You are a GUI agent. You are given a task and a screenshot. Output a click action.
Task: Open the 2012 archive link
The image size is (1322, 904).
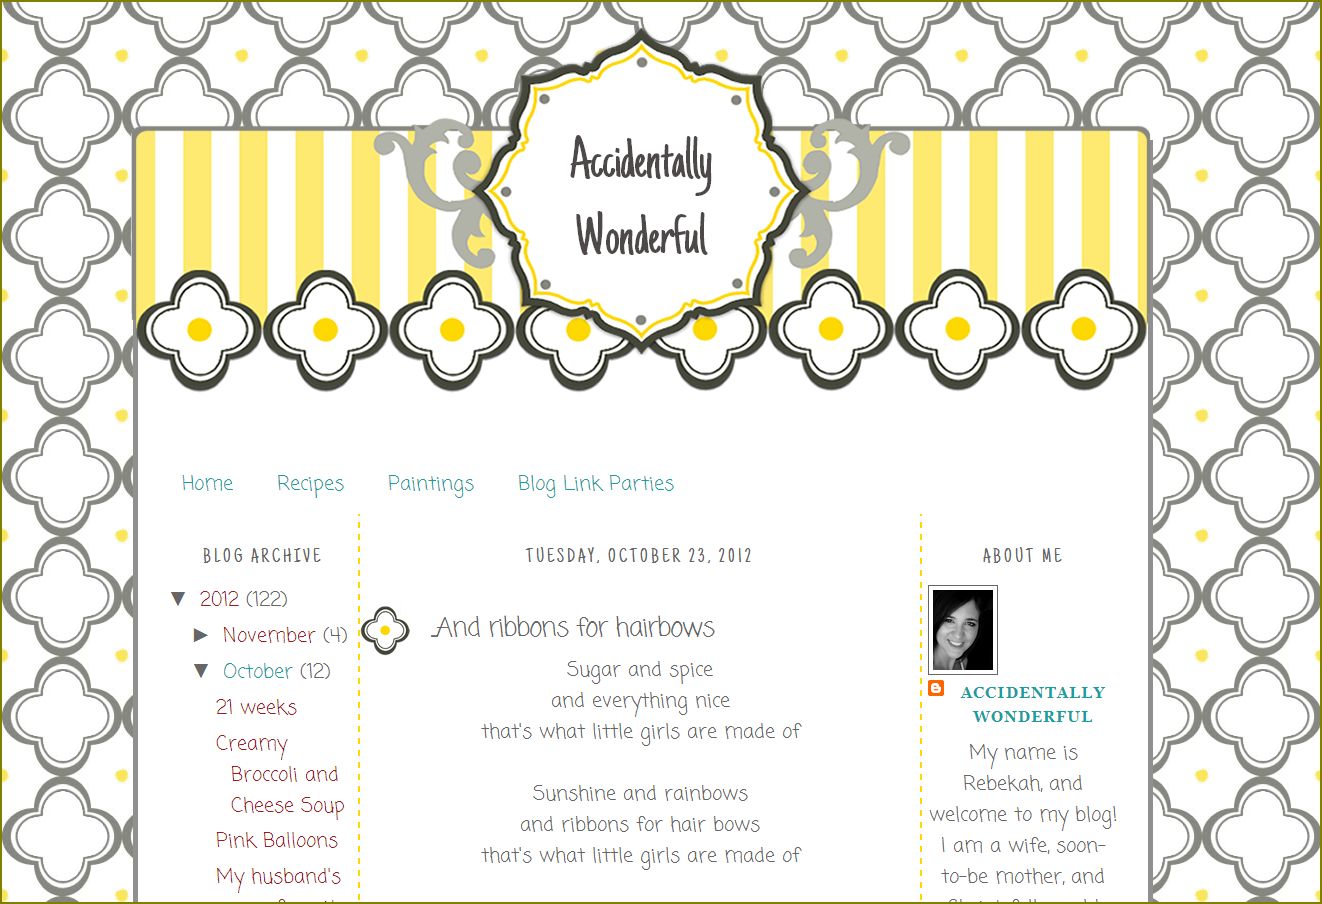(219, 599)
